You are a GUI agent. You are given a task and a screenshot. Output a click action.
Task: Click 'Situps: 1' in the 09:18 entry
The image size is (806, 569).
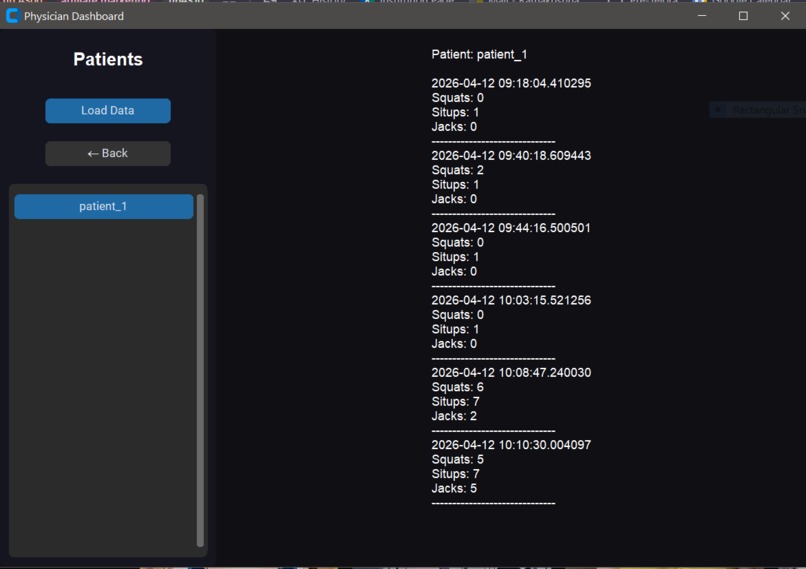(x=455, y=112)
